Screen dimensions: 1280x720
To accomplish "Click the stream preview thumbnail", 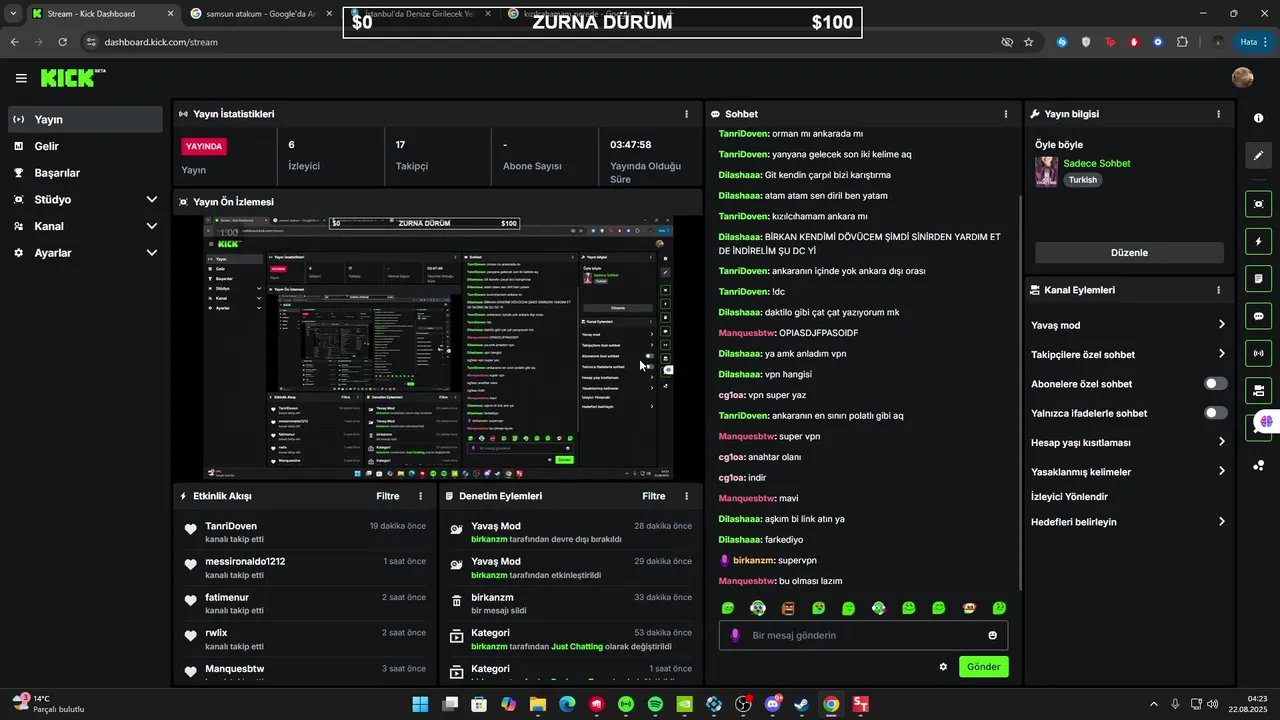I will [439, 347].
